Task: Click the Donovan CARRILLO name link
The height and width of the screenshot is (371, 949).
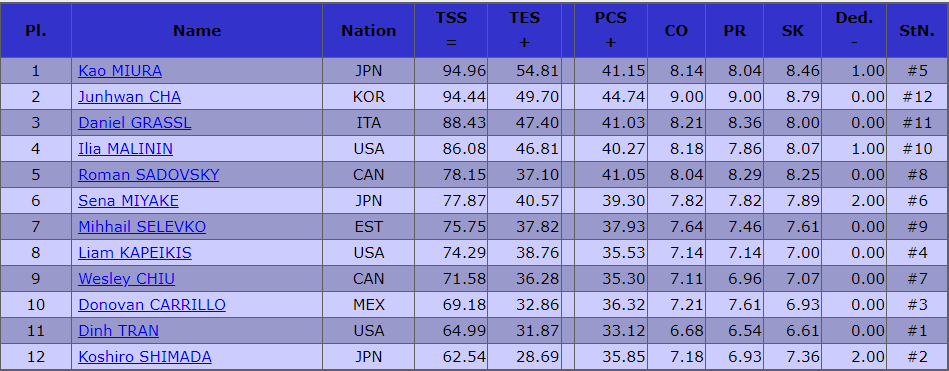Action: (x=152, y=305)
